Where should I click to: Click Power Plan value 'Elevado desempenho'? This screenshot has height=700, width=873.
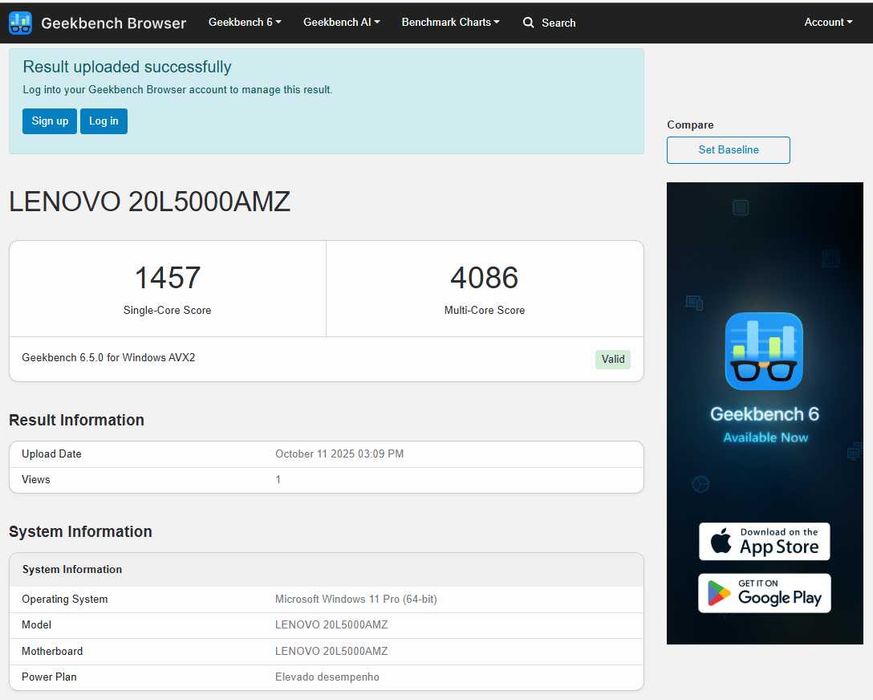[327, 677]
